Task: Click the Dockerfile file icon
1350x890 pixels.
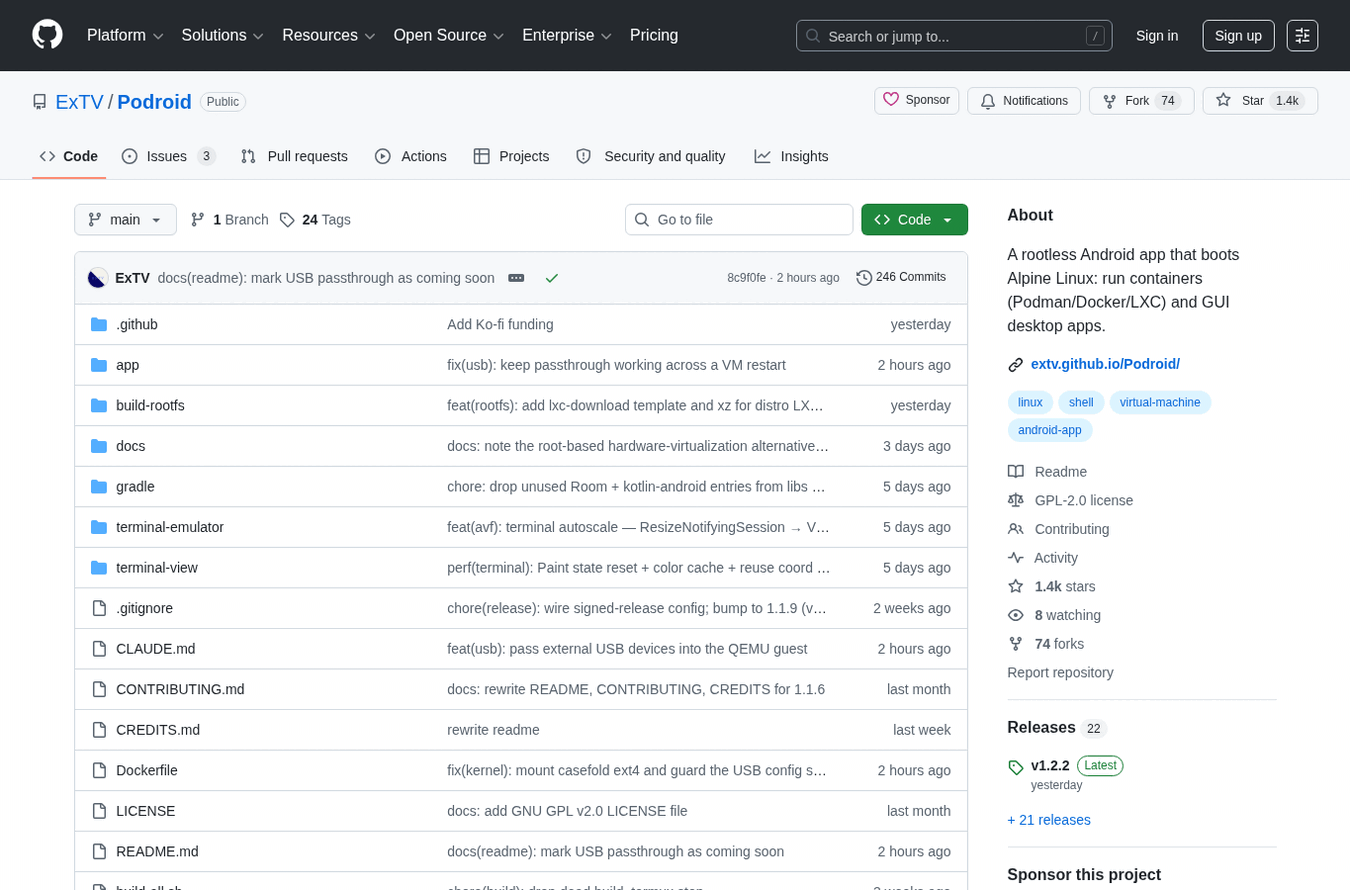Action: 99,770
